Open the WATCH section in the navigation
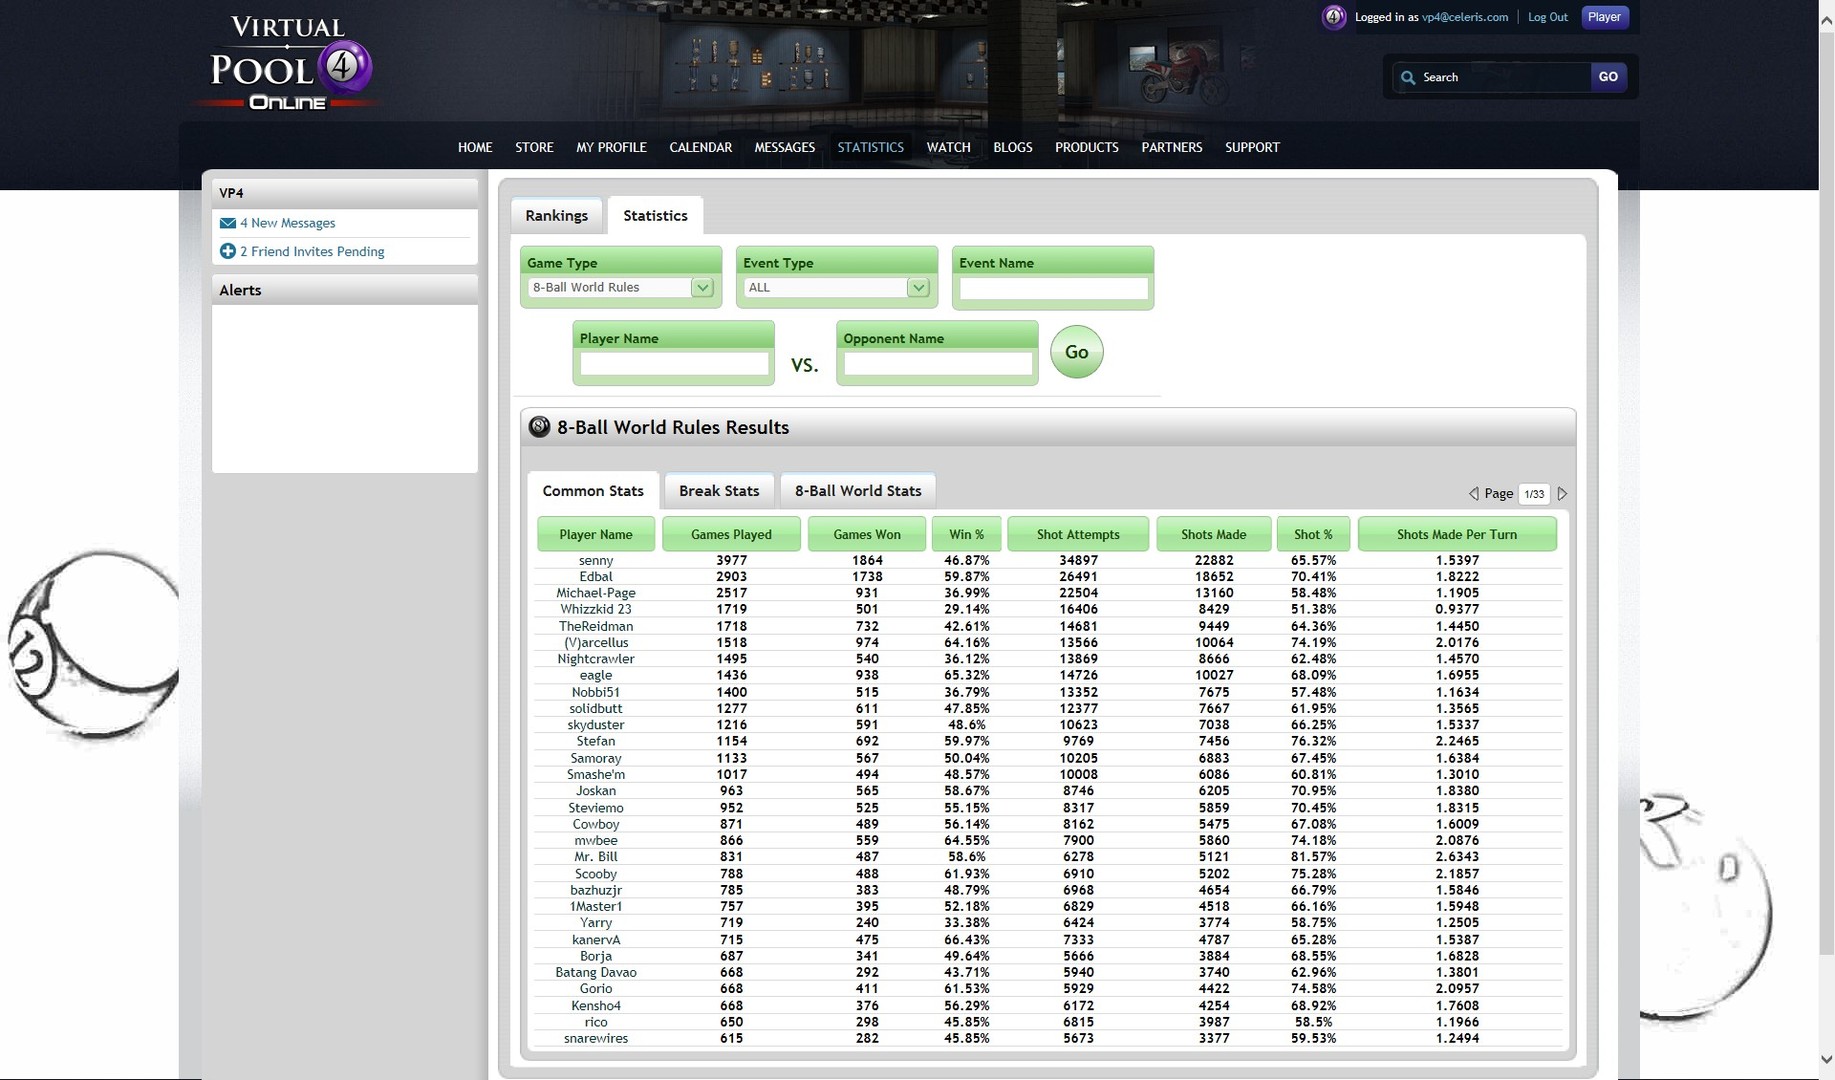The width and height of the screenshot is (1835, 1080). tap(947, 147)
